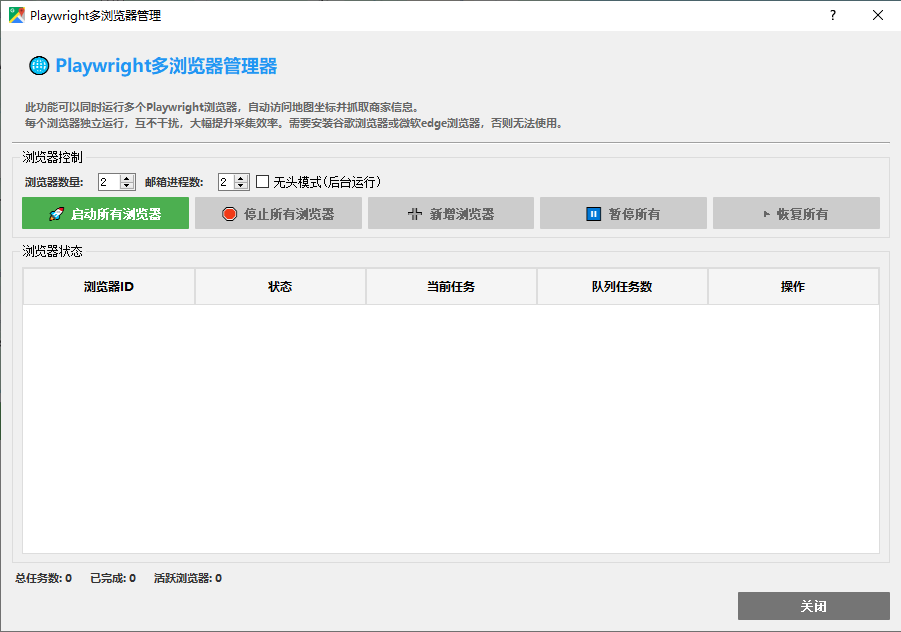Viewport: 901px width, 632px height.
Task: Focus the 浏览器数量 number field
Action: click(x=109, y=182)
